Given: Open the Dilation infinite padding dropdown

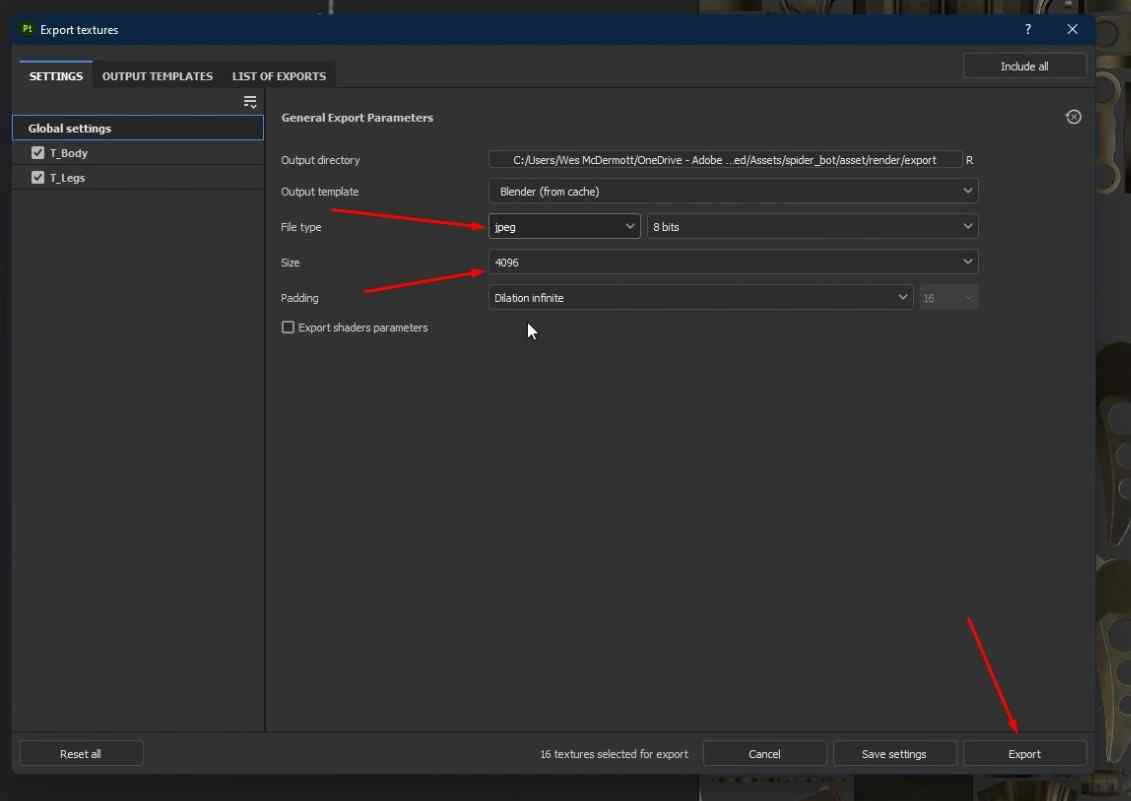Looking at the screenshot, I should (700, 297).
